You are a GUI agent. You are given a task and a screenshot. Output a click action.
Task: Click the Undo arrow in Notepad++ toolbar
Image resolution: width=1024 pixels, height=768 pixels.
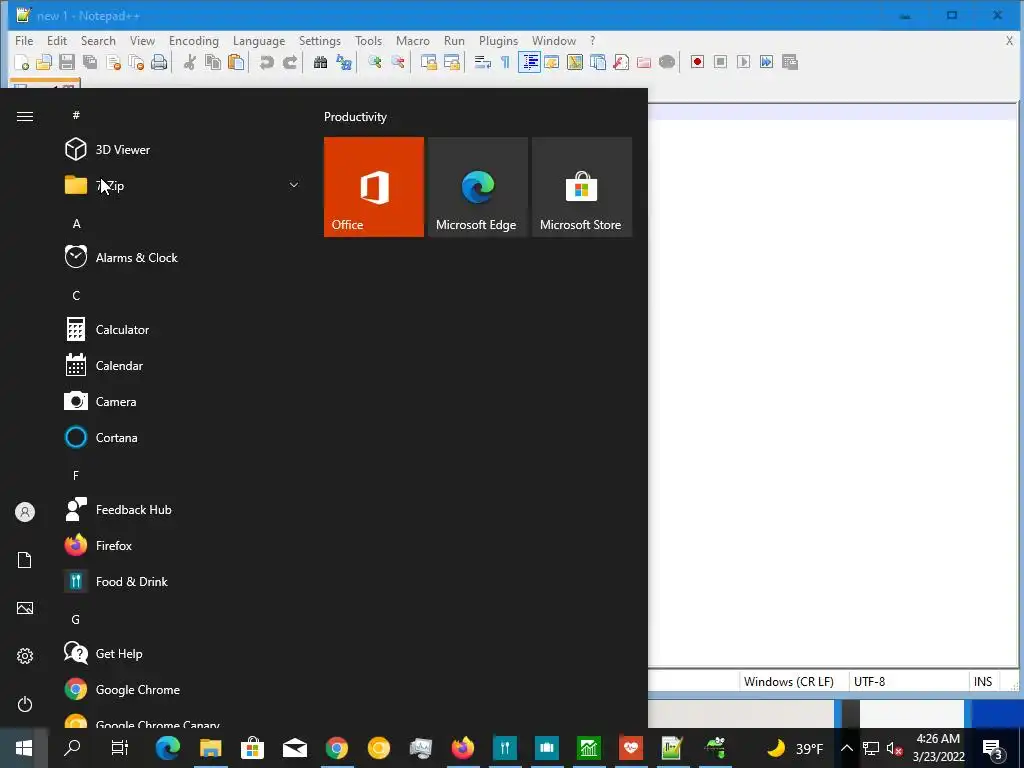click(266, 62)
